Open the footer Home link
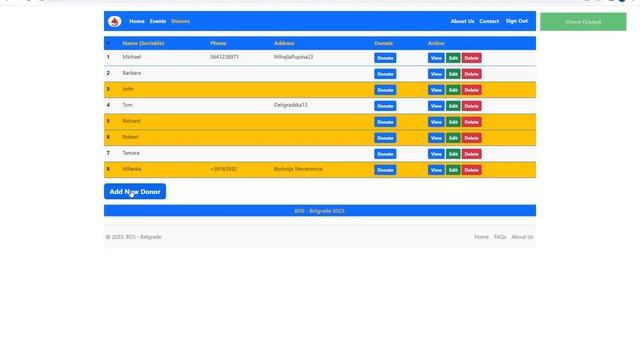640x360 pixels. [x=481, y=237]
